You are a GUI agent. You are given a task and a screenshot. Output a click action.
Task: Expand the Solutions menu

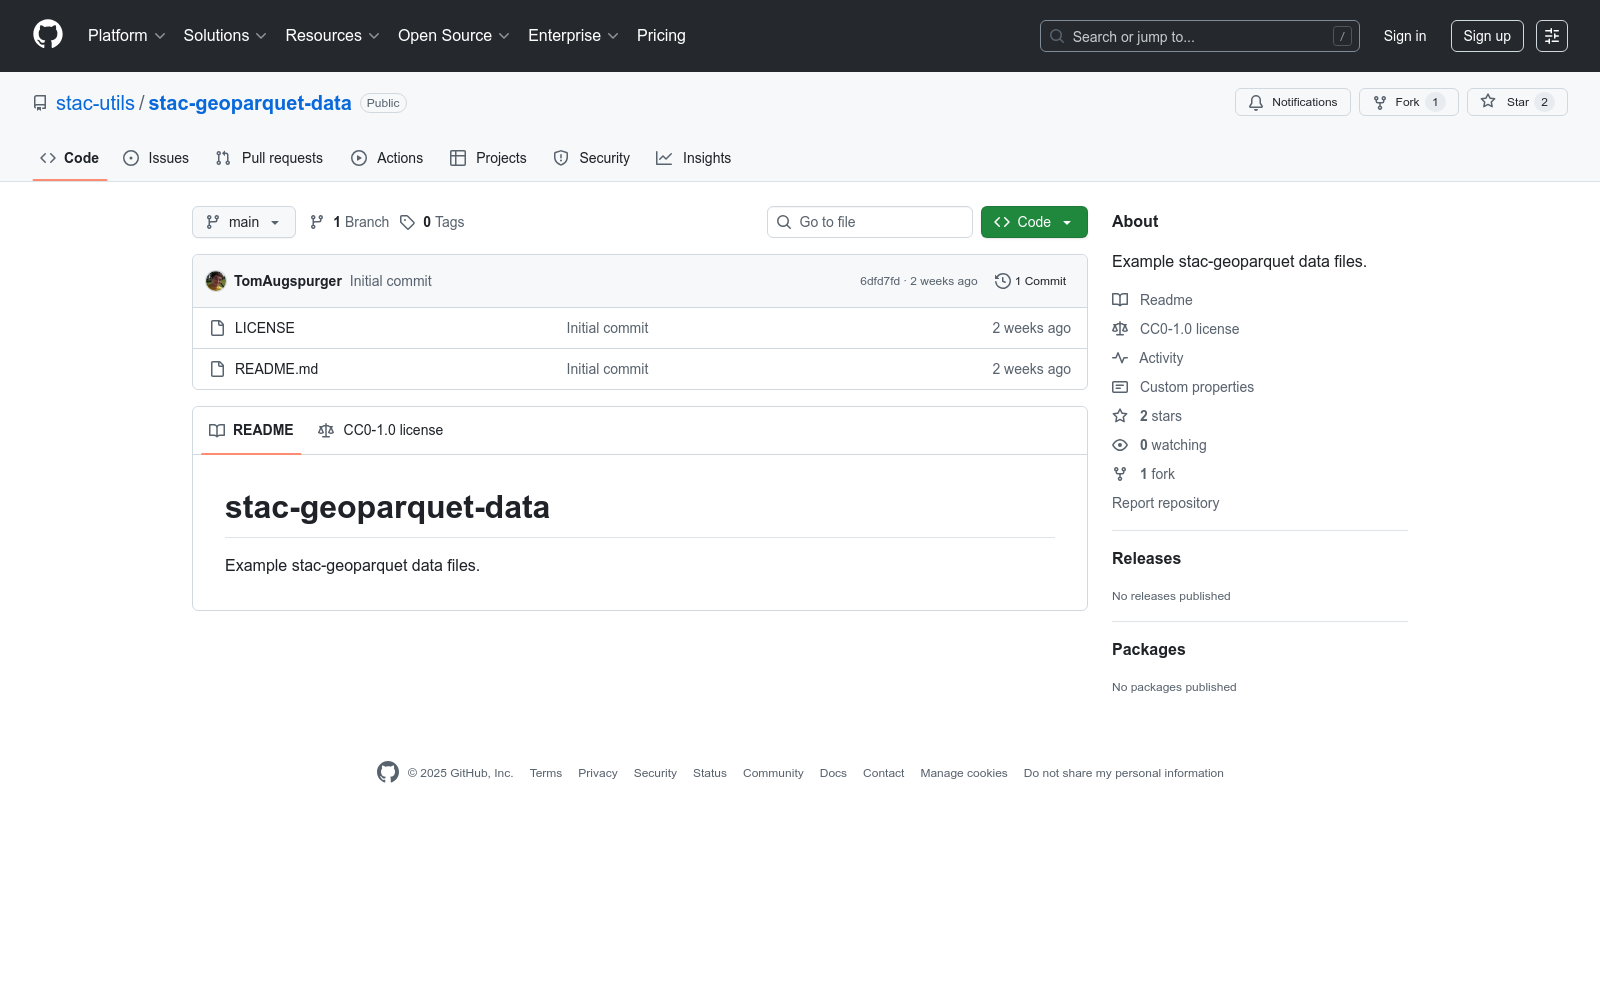click(225, 36)
